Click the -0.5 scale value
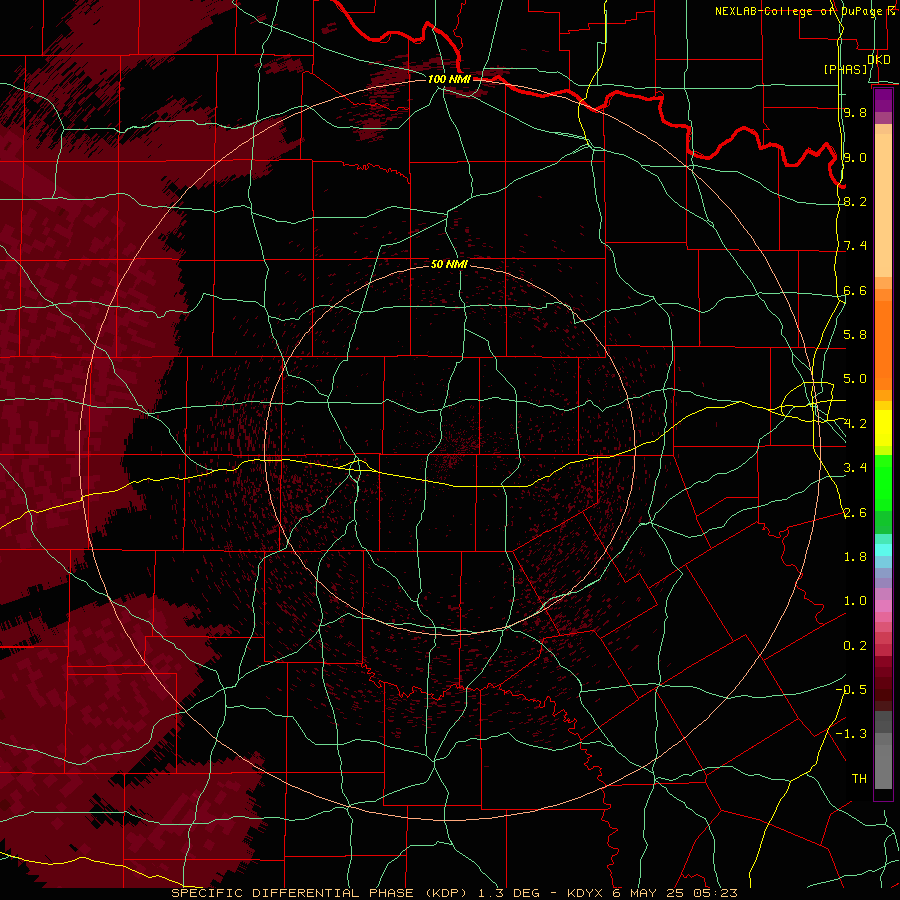The width and height of the screenshot is (900, 900). (851, 690)
